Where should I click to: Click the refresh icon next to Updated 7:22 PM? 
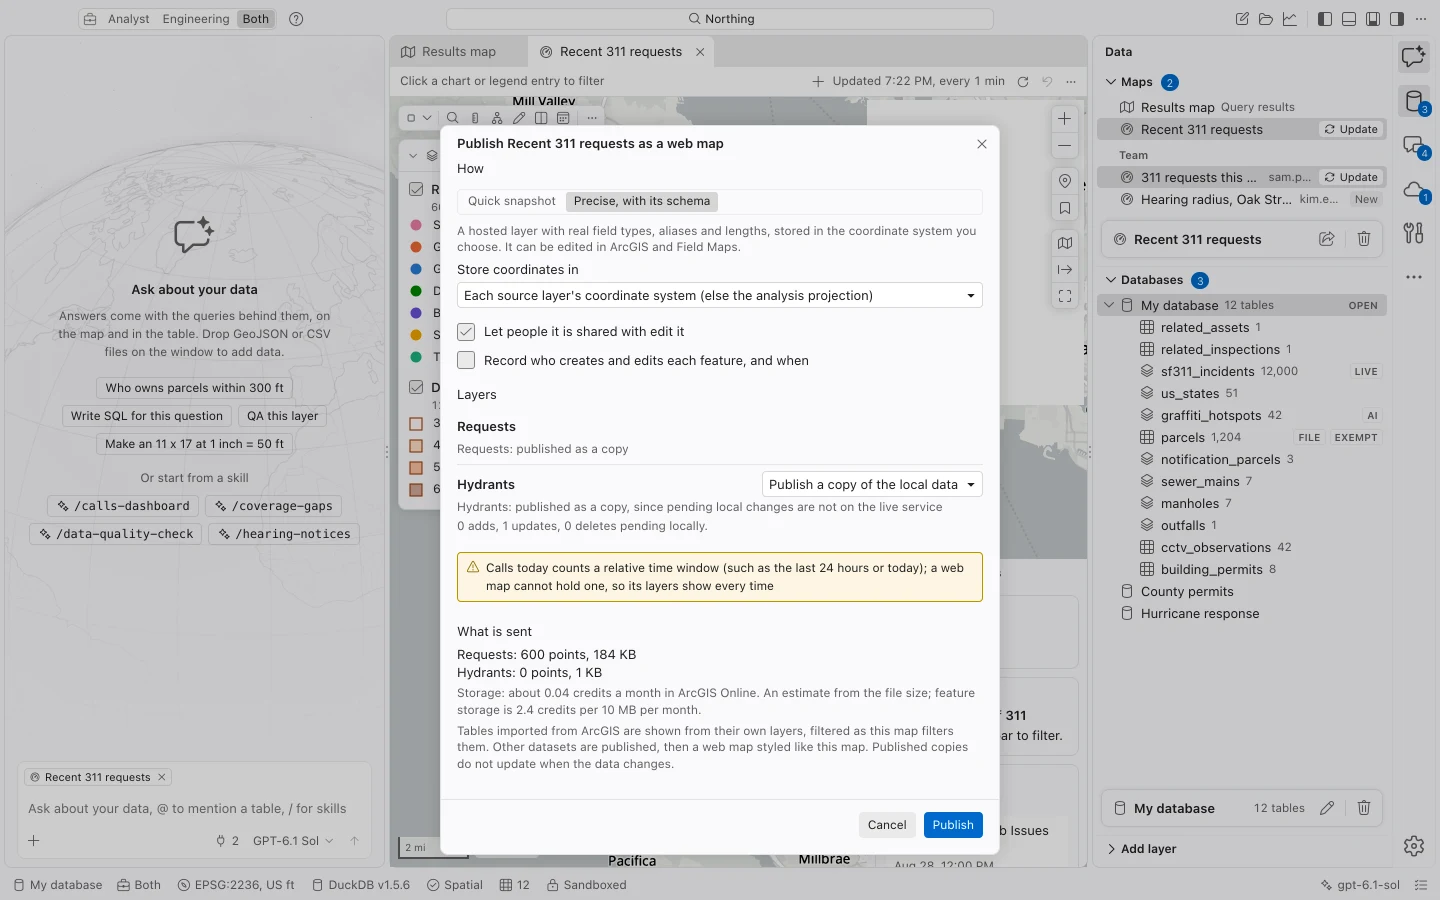pos(1023,82)
